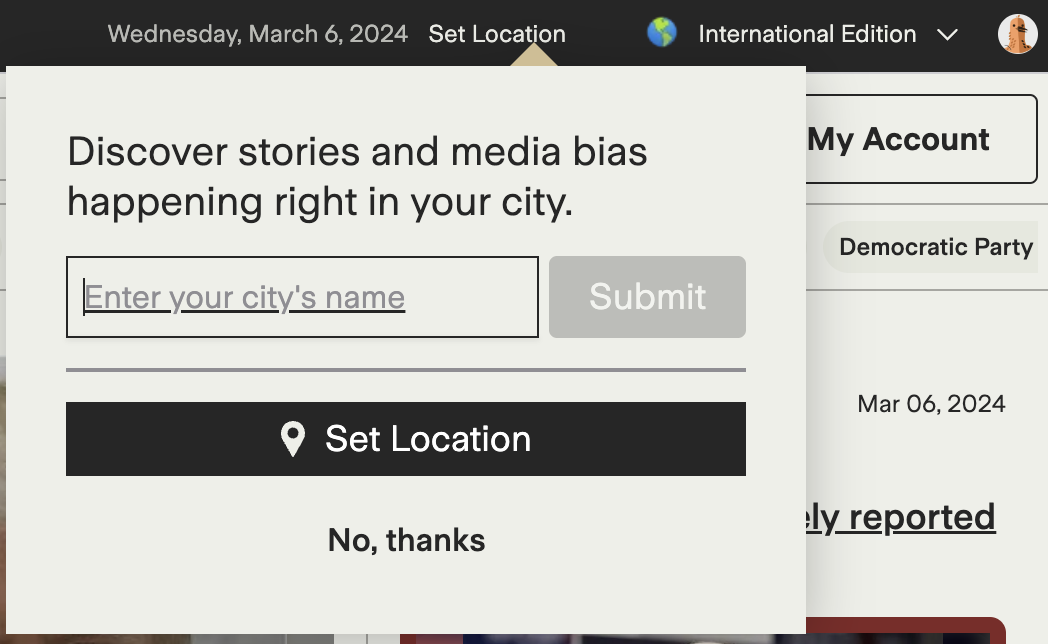This screenshot has width=1048, height=644.
Task: Click the black Set Location button
Action: [405, 439]
